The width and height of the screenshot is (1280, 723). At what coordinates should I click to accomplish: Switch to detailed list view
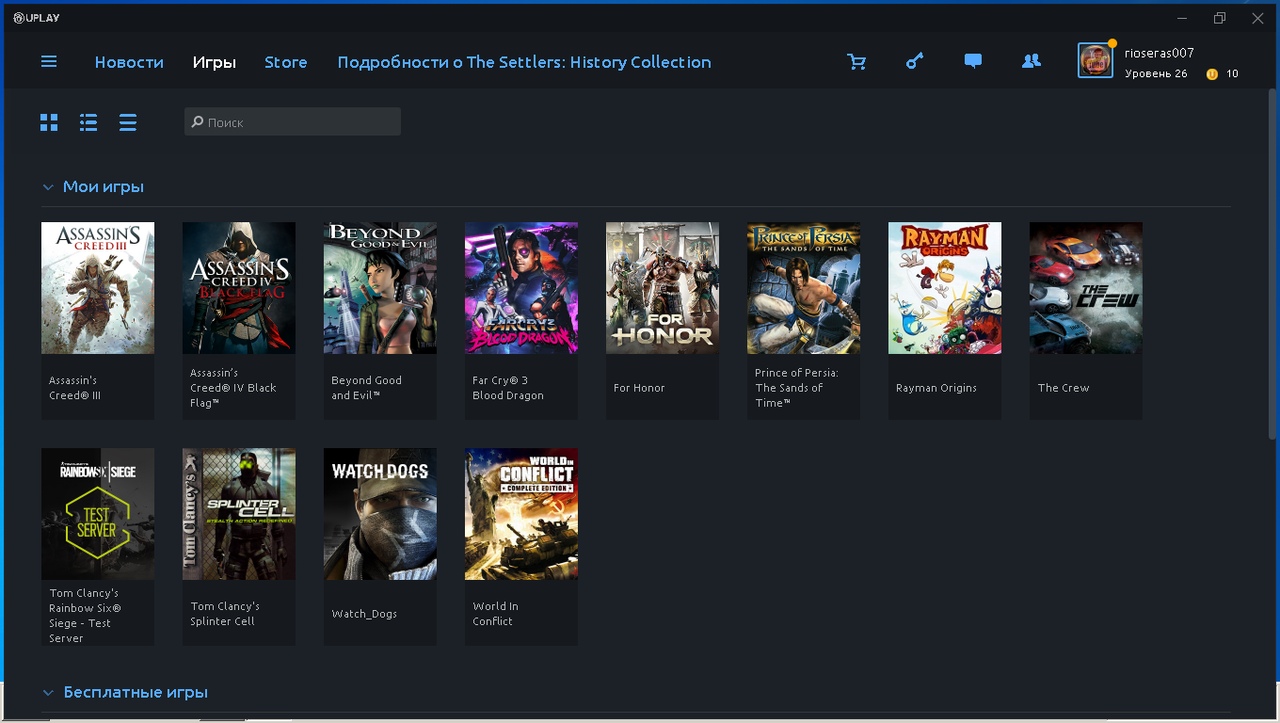pyautogui.click(x=89, y=123)
